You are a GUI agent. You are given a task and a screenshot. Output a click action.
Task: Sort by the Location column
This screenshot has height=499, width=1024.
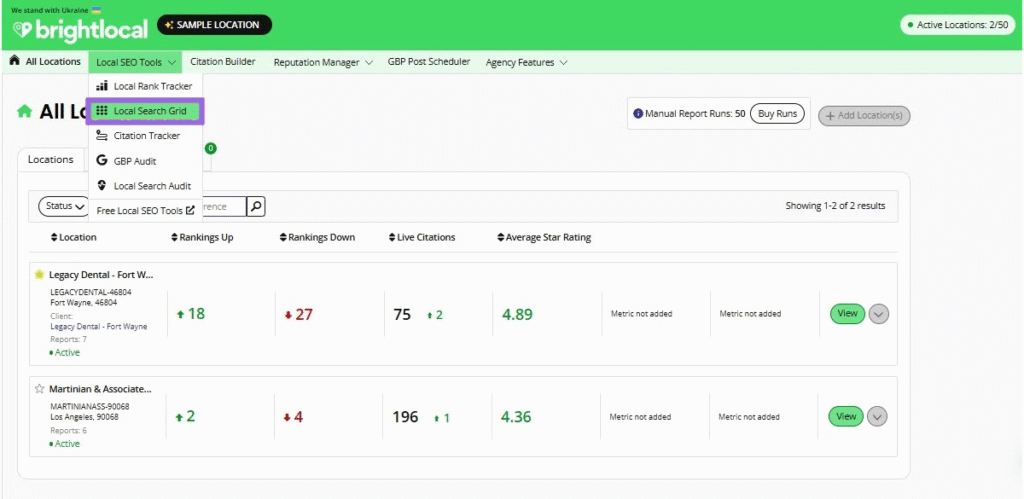(73, 238)
